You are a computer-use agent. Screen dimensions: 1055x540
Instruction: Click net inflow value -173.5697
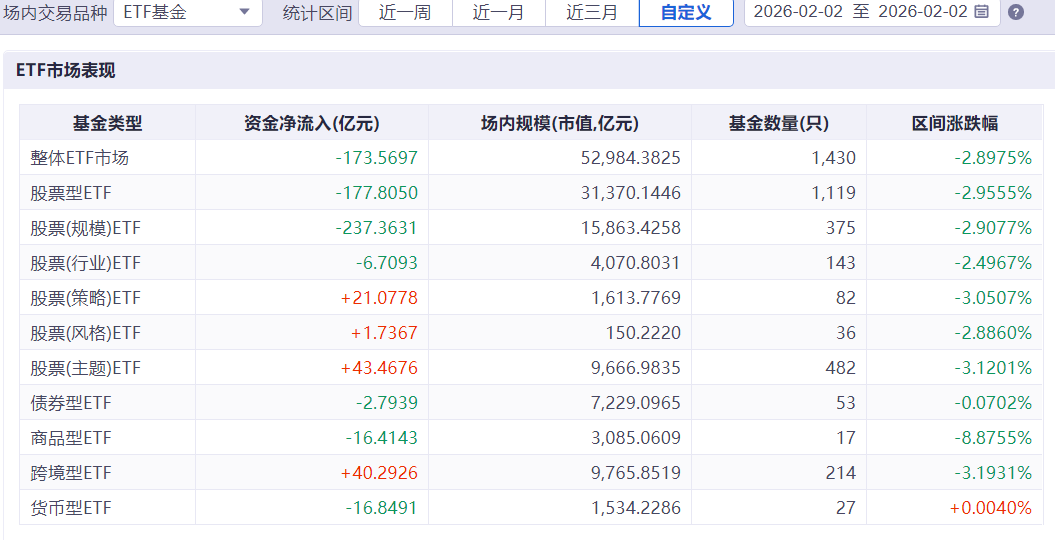pyautogui.click(x=377, y=158)
